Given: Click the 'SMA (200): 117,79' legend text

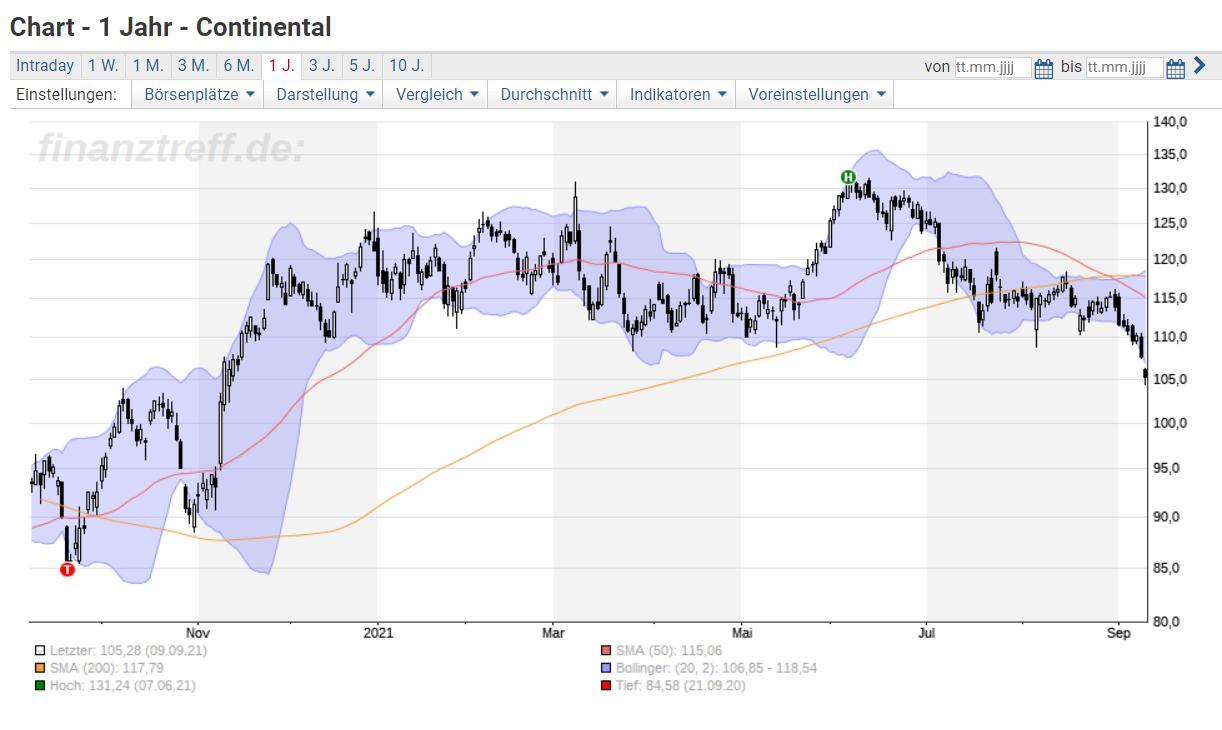Looking at the screenshot, I should click(105, 668).
